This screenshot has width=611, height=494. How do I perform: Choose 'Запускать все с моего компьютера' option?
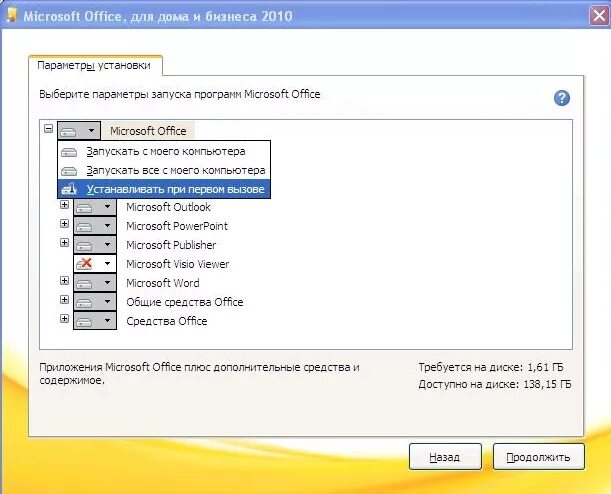pos(164,170)
